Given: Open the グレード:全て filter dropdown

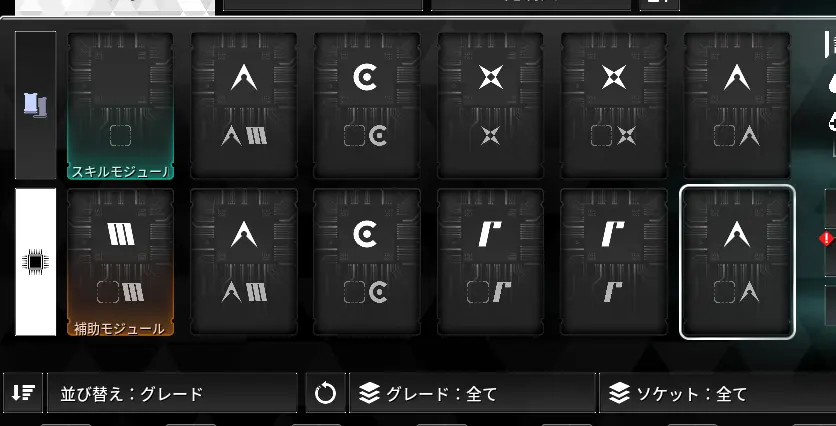Looking at the screenshot, I should [x=472, y=393].
